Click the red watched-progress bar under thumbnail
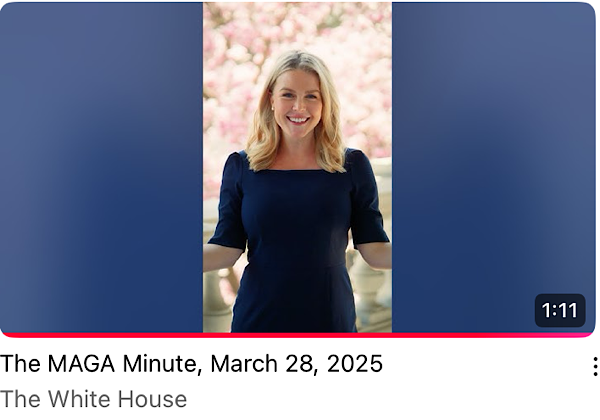600x420 pixels. pyautogui.click(x=298, y=335)
